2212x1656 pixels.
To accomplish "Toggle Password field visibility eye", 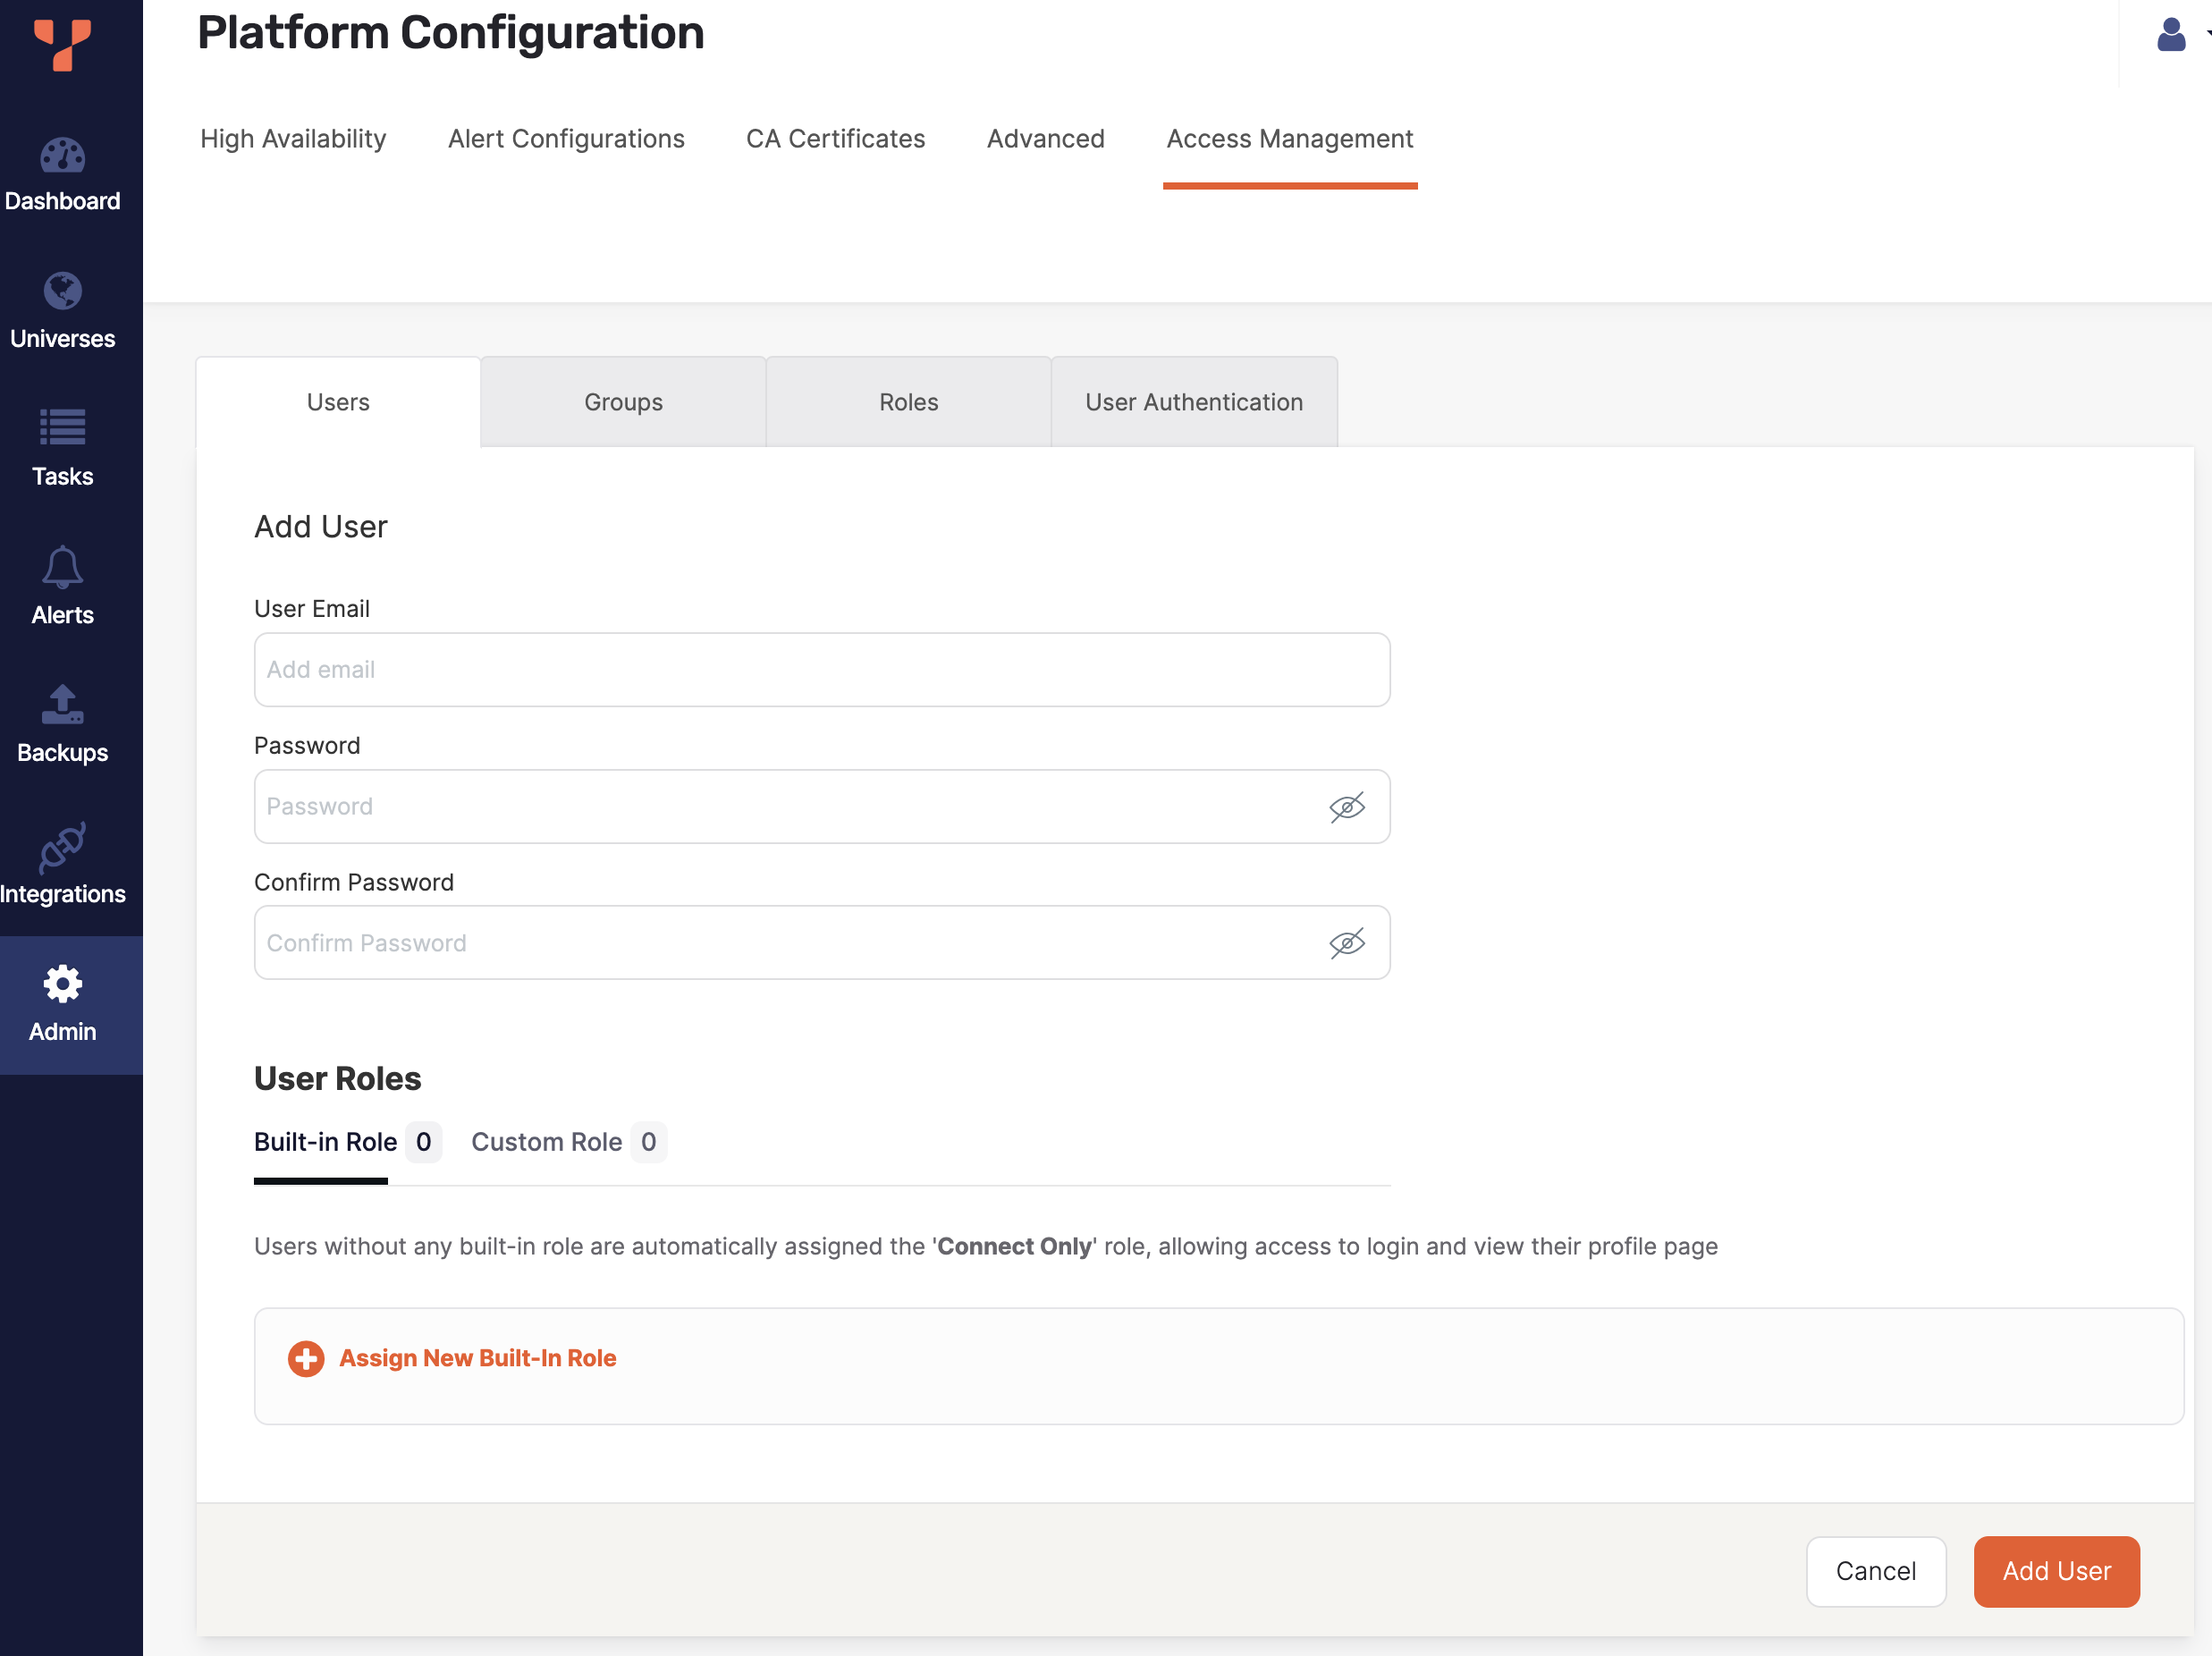I will pyautogui.click(x=1346, y=807).
